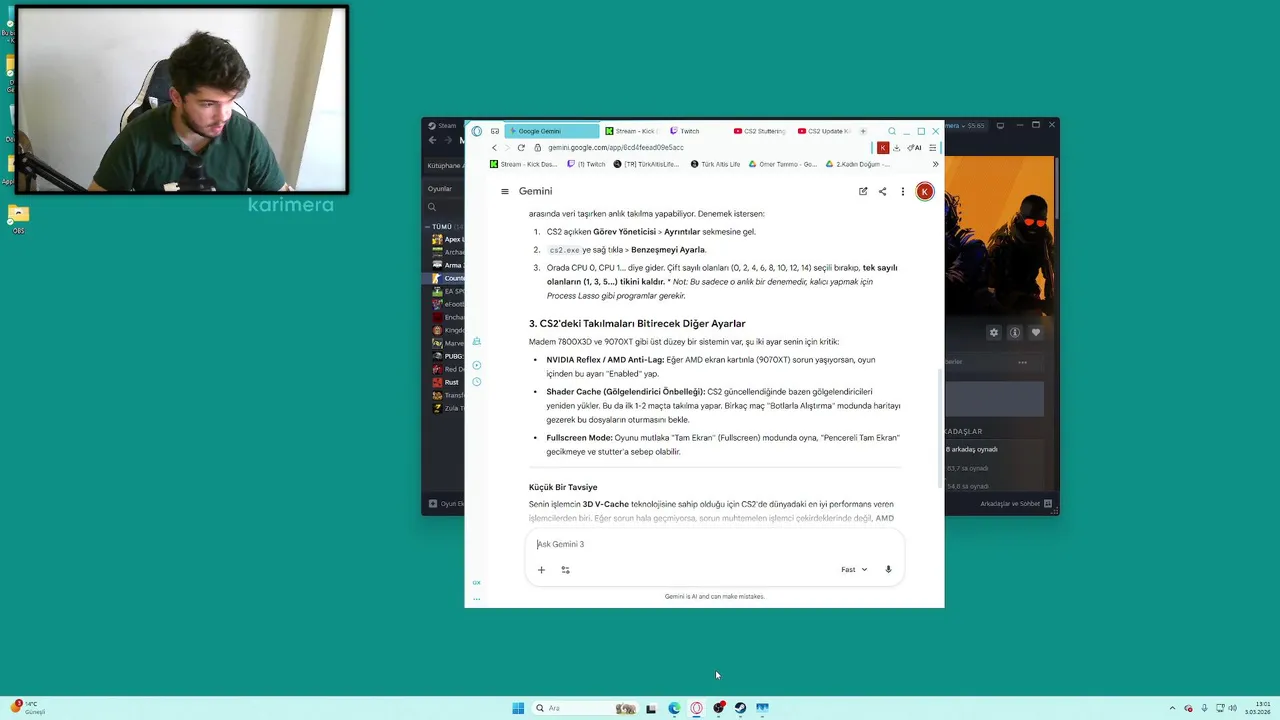
Task: Open the Opera sidebar three-dot setup
Action: coord(476,599)
